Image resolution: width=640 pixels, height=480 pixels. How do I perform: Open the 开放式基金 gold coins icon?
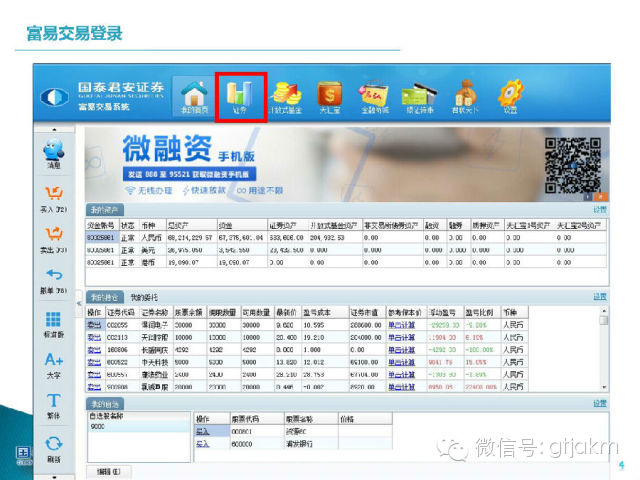(286, 98)
